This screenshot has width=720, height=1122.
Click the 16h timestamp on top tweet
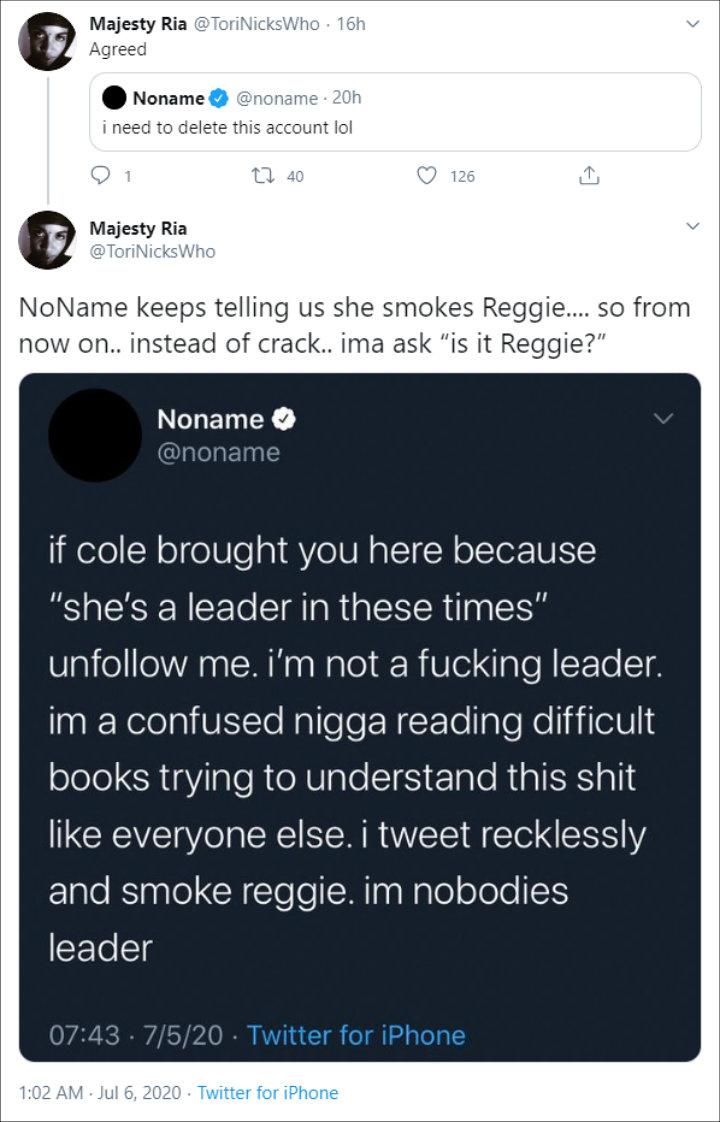coord(351,24)
